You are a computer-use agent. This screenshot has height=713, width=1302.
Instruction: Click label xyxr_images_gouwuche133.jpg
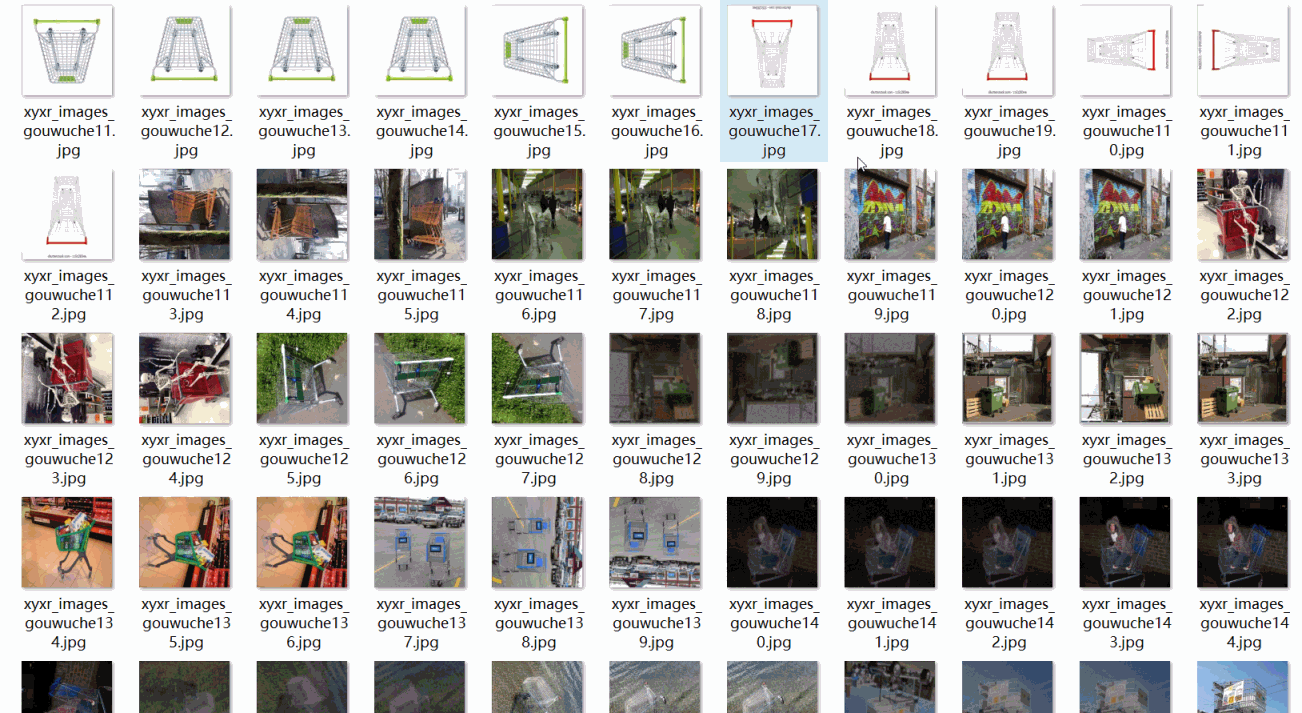coord(1244,459)
